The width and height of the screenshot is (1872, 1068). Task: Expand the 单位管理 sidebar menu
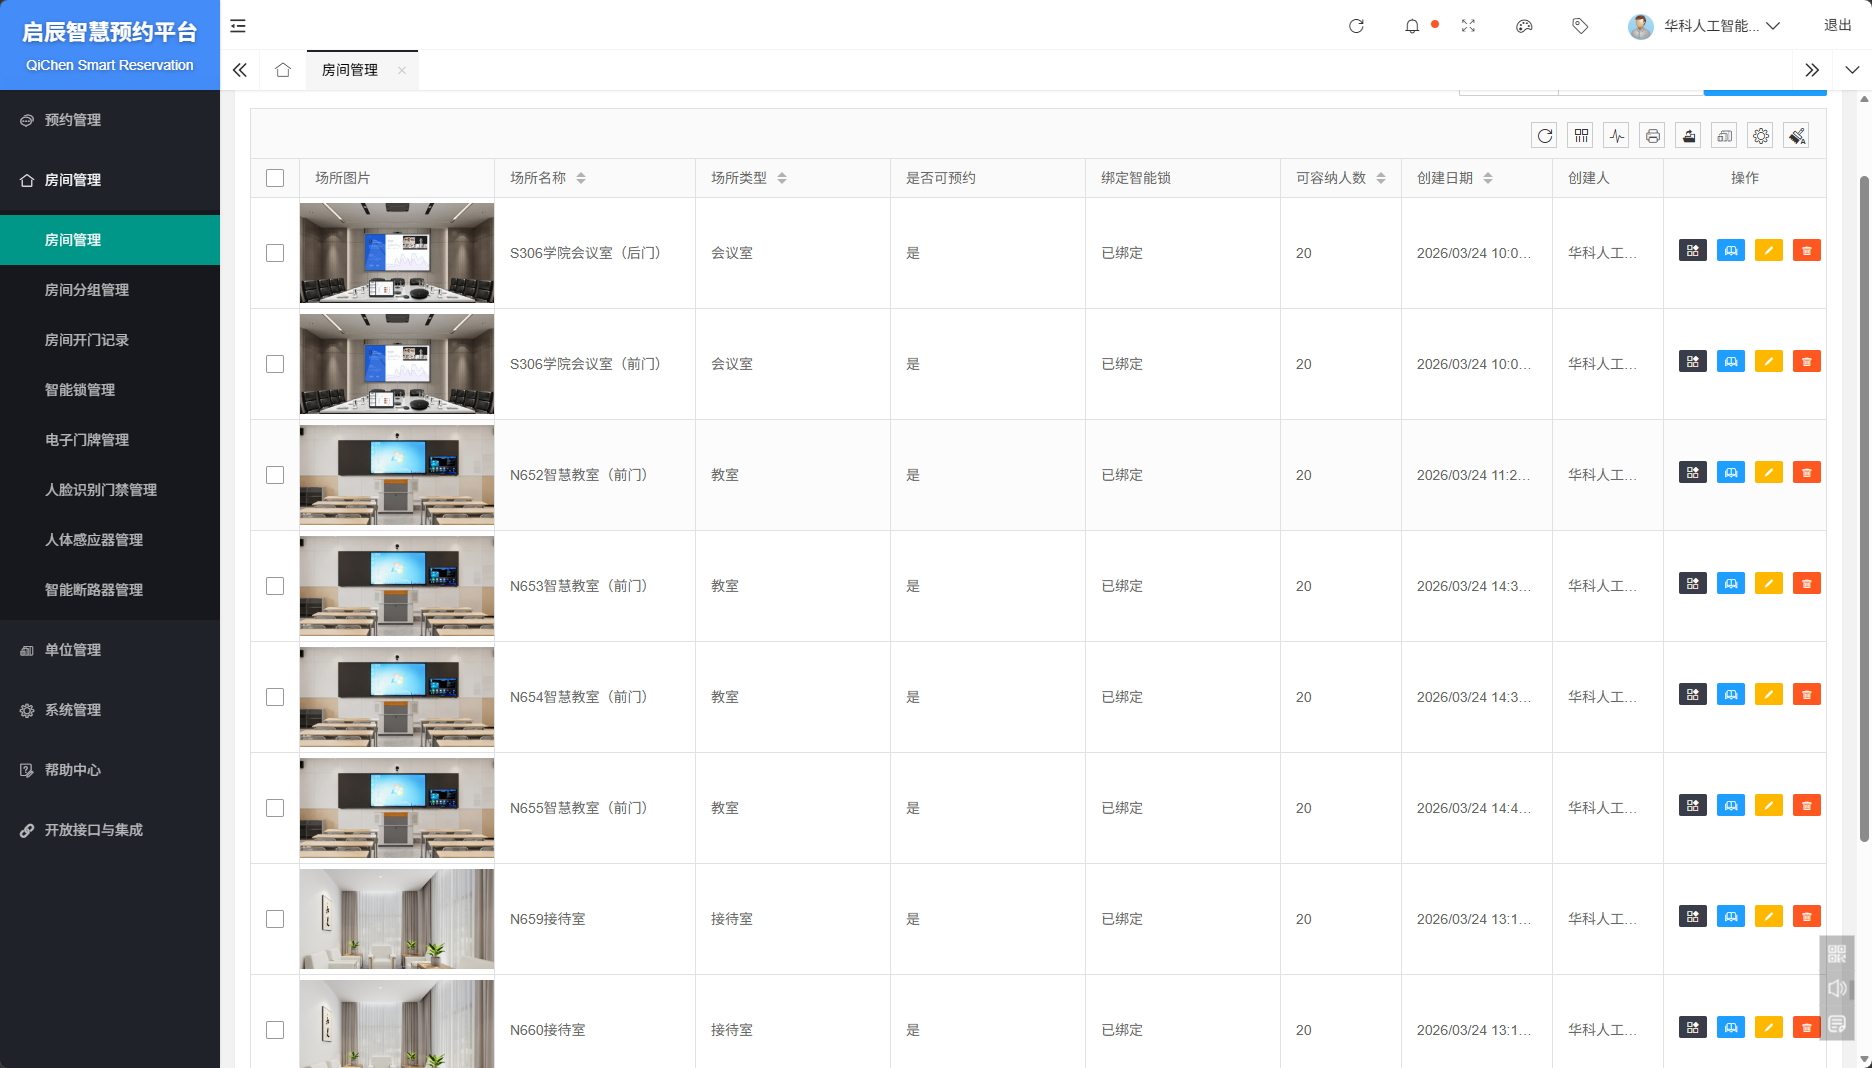pyautogui.click(x=73, y=650)
